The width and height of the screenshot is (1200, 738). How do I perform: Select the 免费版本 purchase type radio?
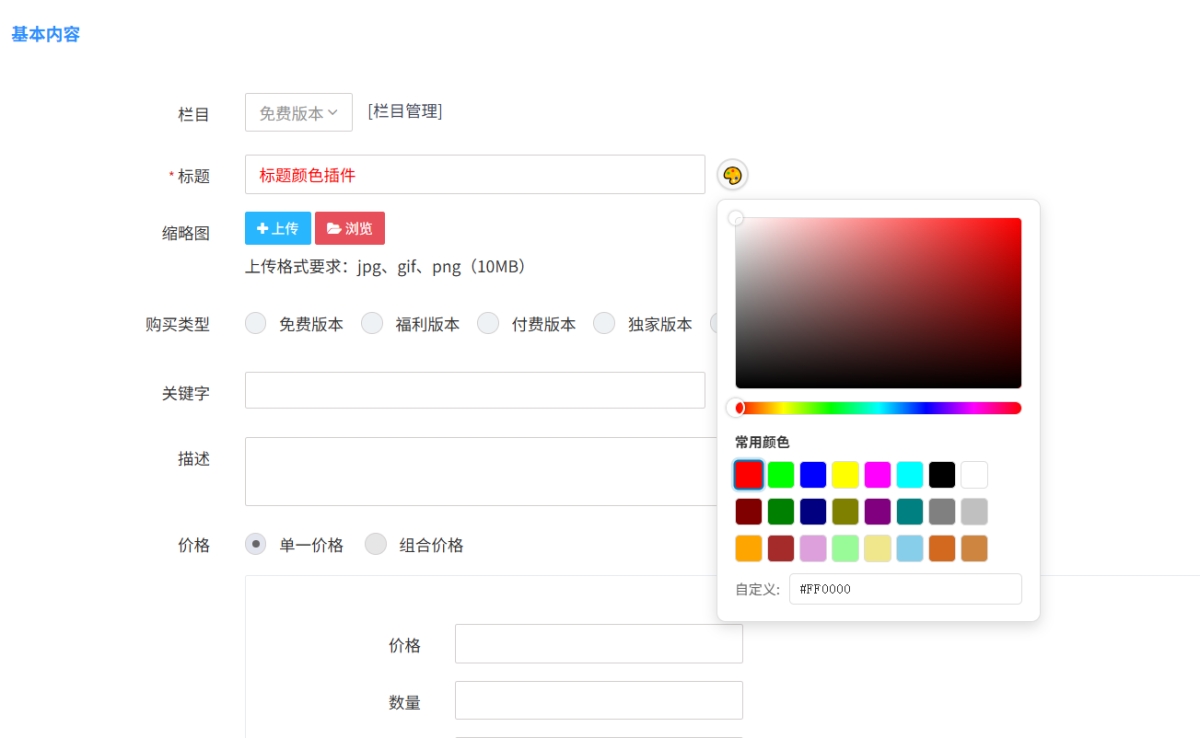[256, 323]
